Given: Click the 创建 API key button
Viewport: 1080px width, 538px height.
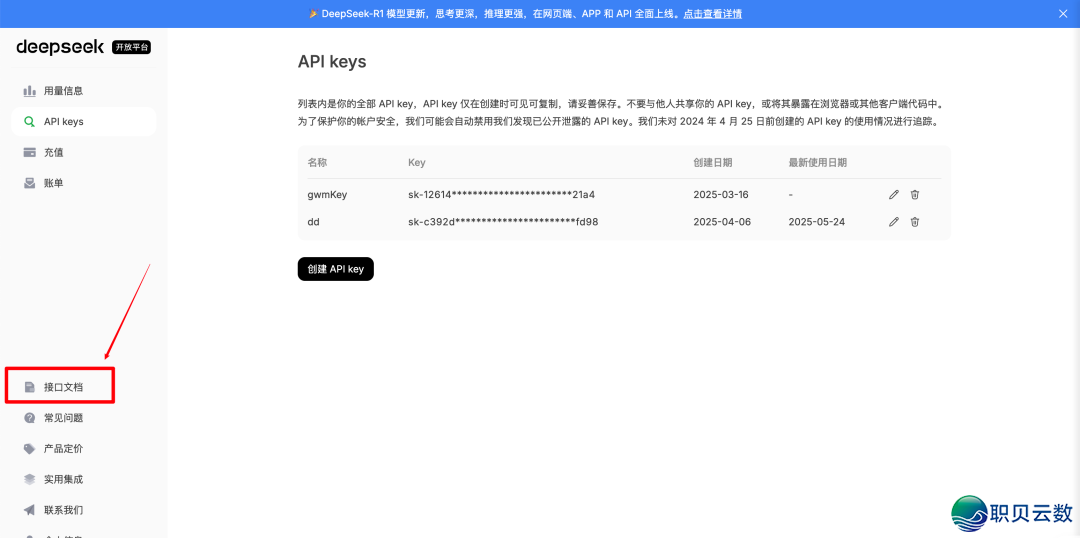Looking at the screenshot, I should [335, 269].
